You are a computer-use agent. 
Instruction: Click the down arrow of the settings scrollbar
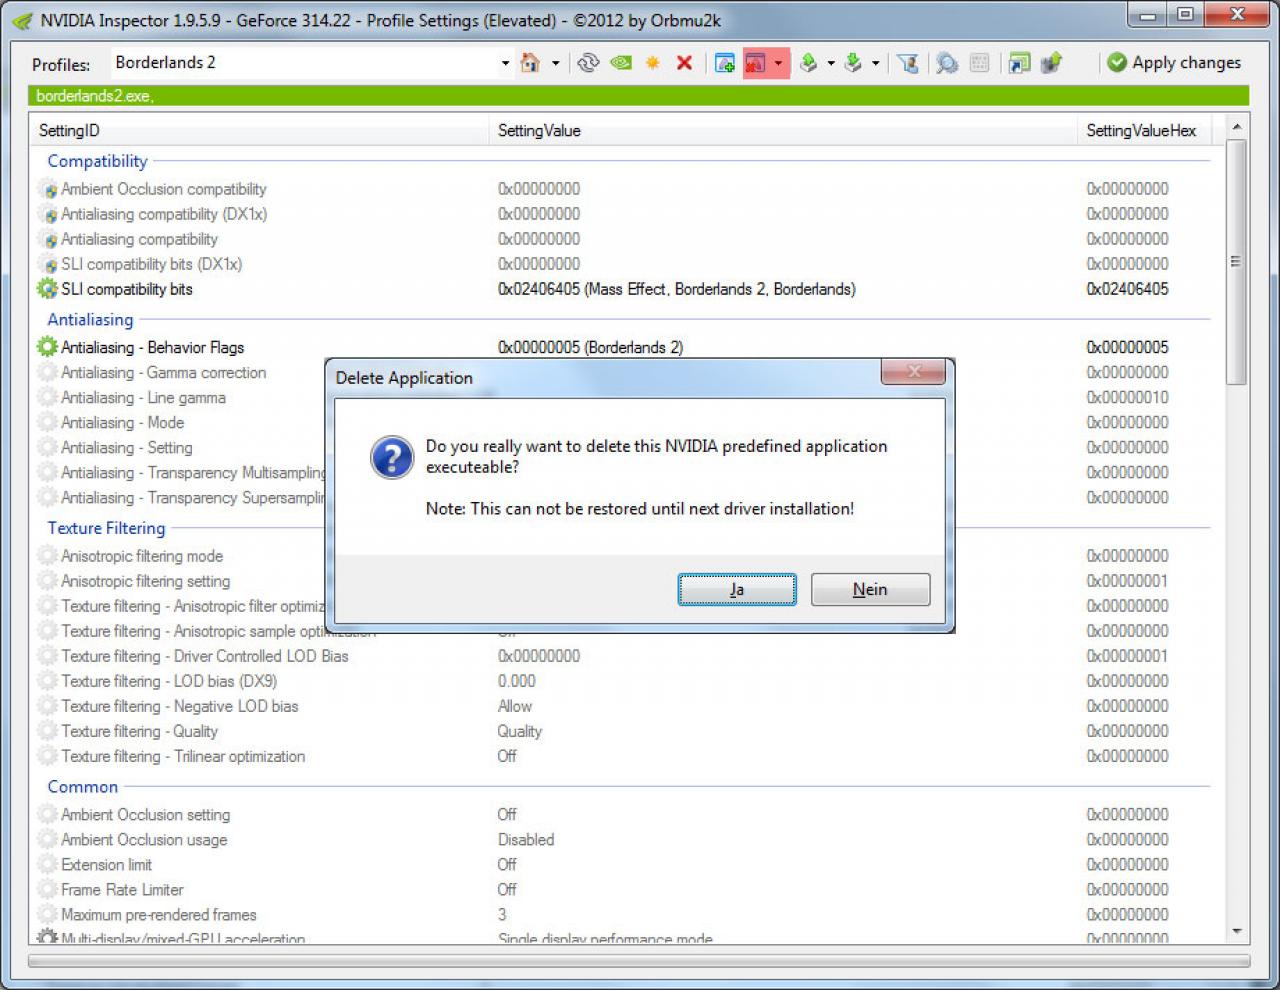(x=1236, y=931)
